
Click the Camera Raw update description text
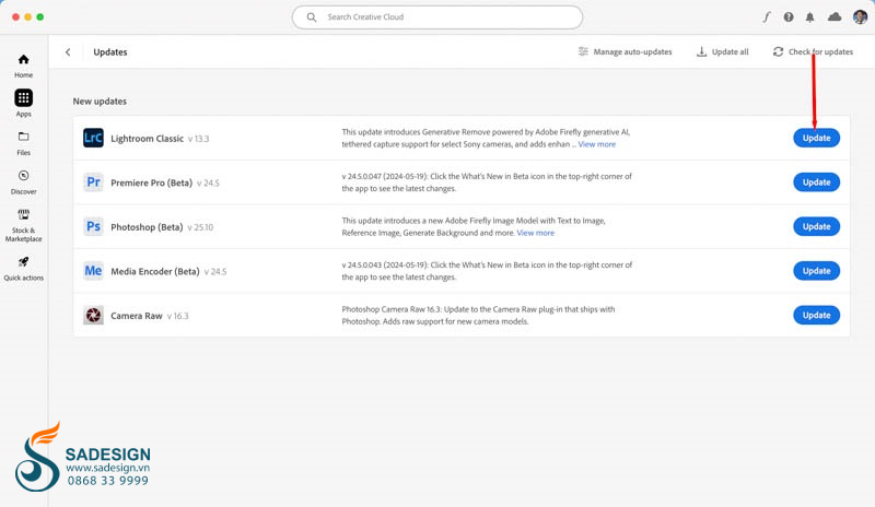click(478, 315)
